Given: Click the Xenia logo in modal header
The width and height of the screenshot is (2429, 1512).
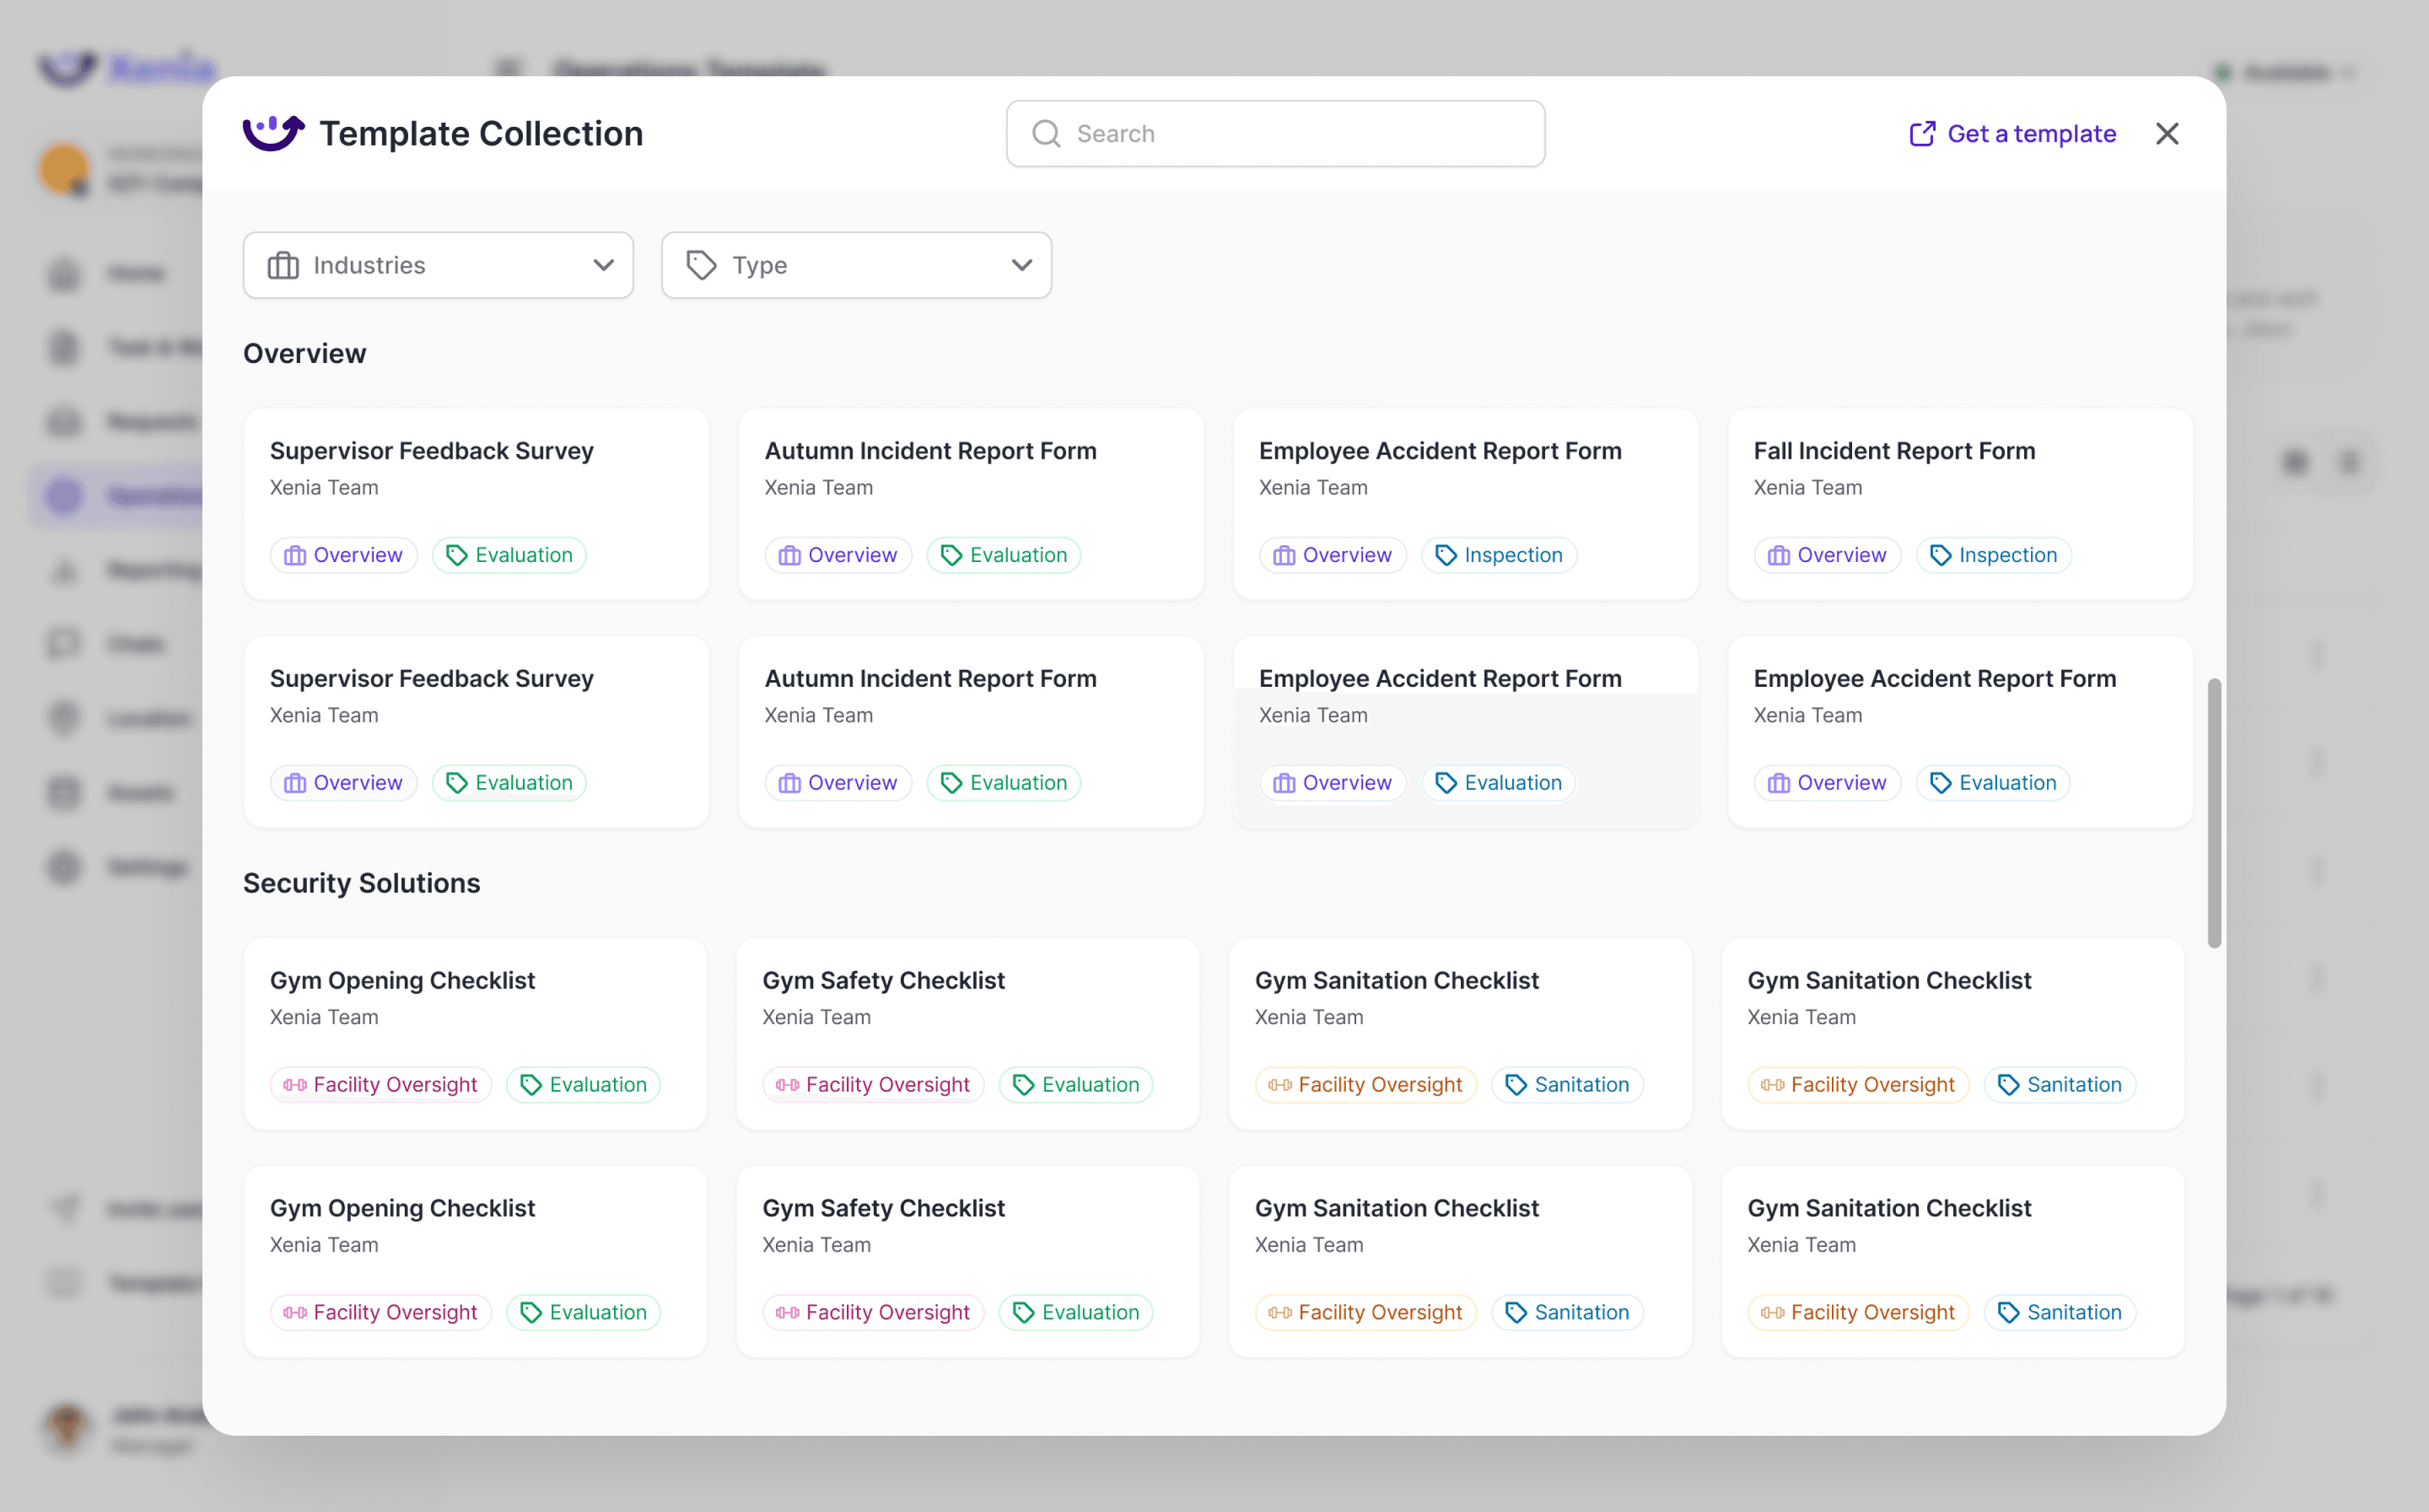Looking at the screenshot, I should [x=273, y=133].
